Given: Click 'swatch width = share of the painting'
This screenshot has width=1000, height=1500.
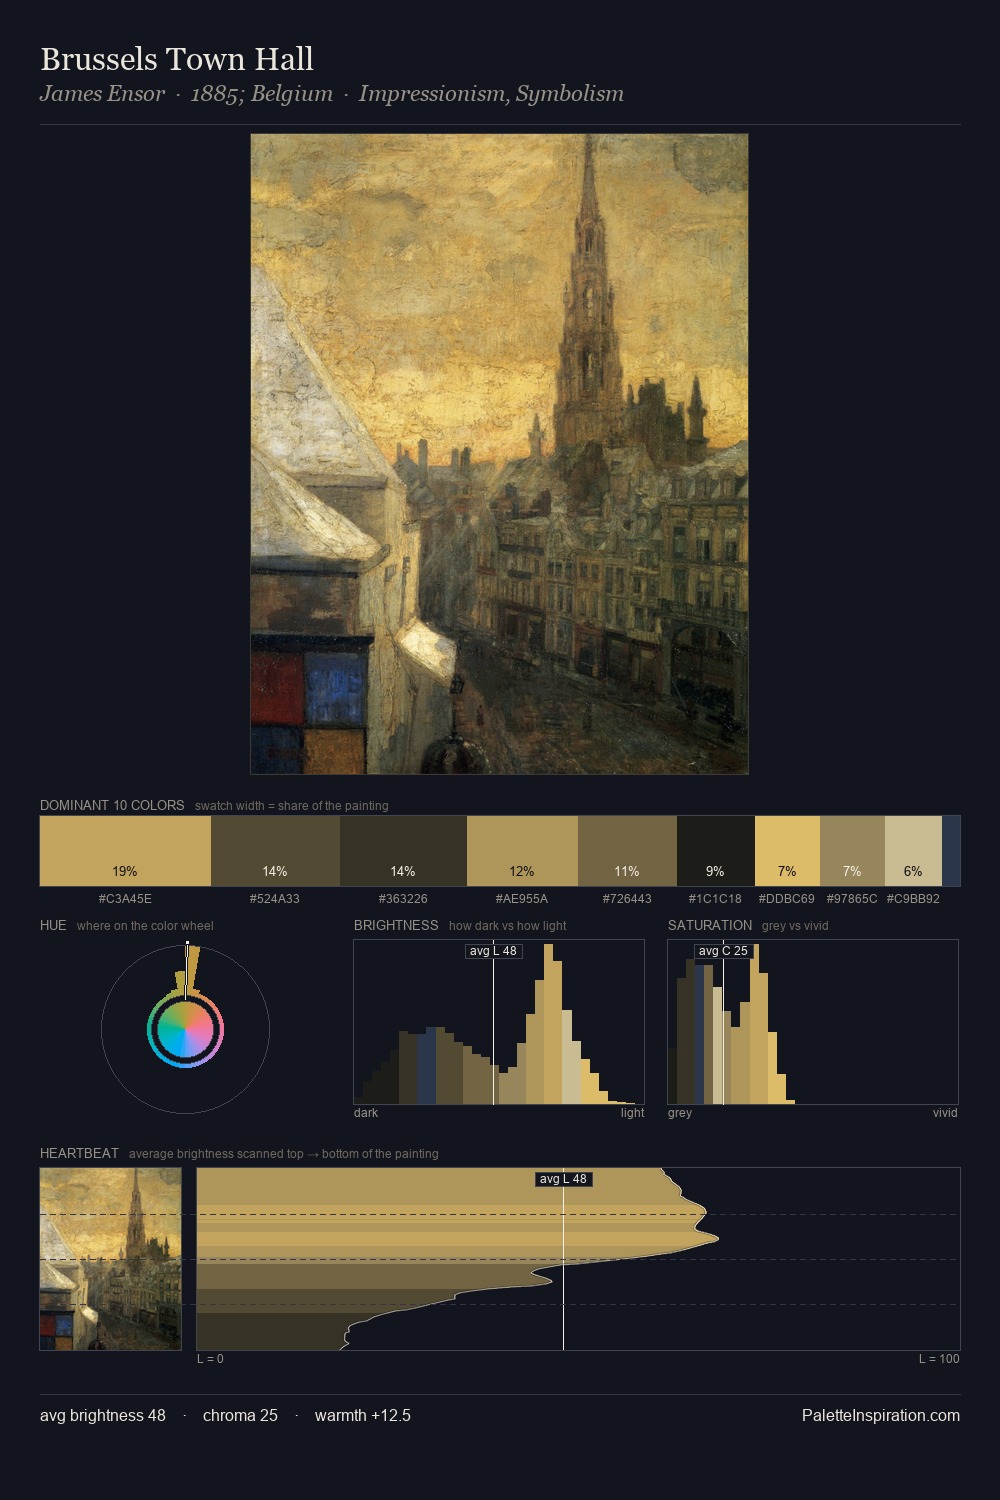Looking at the screenshot, I should [x=292, y=806].
